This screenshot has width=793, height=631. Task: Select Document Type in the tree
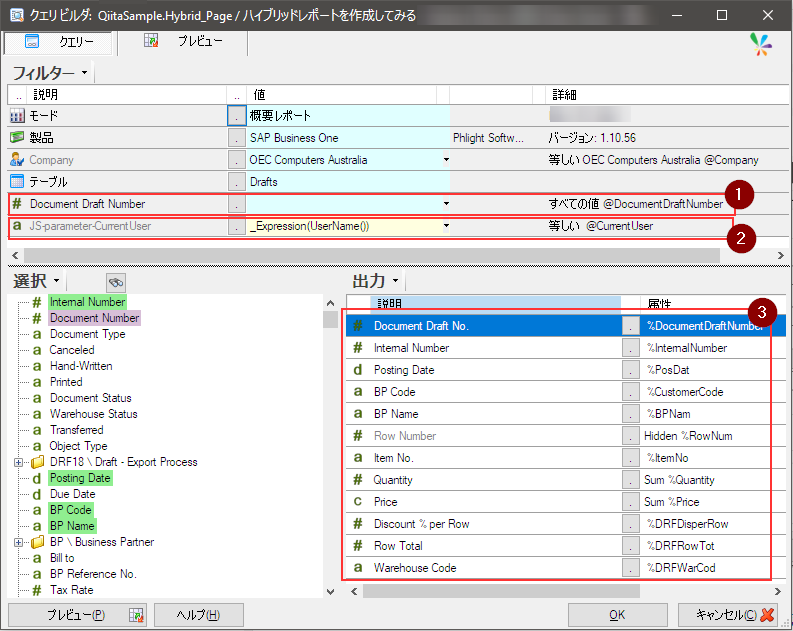(x=87, y=334)
